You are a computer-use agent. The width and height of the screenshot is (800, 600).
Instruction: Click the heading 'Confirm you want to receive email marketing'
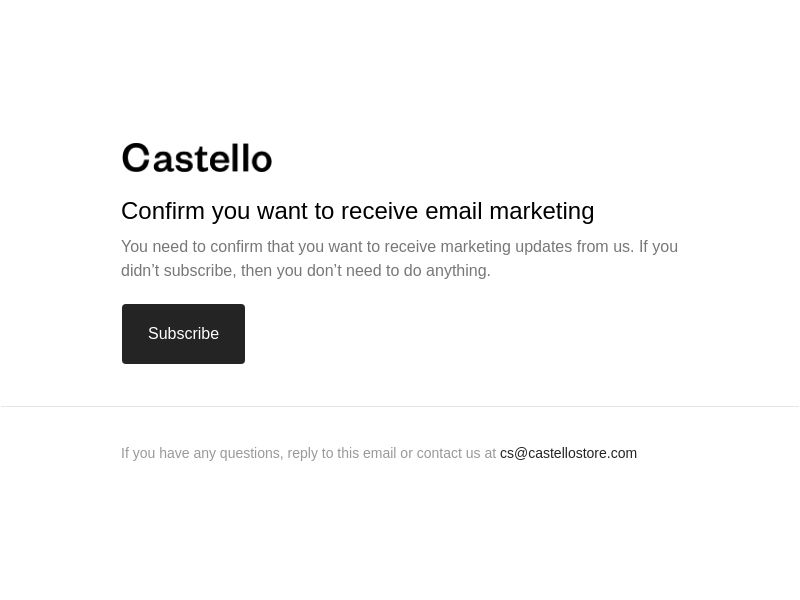358,211
